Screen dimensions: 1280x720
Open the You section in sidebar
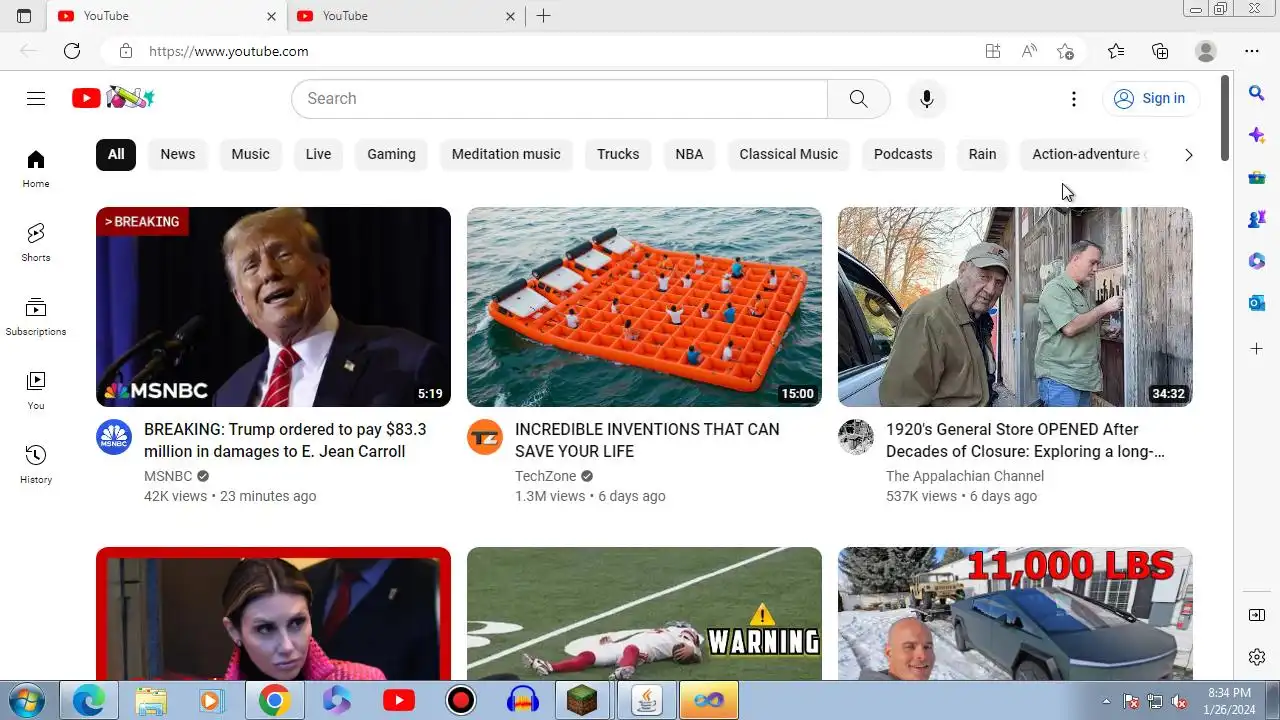pos(36,391)
